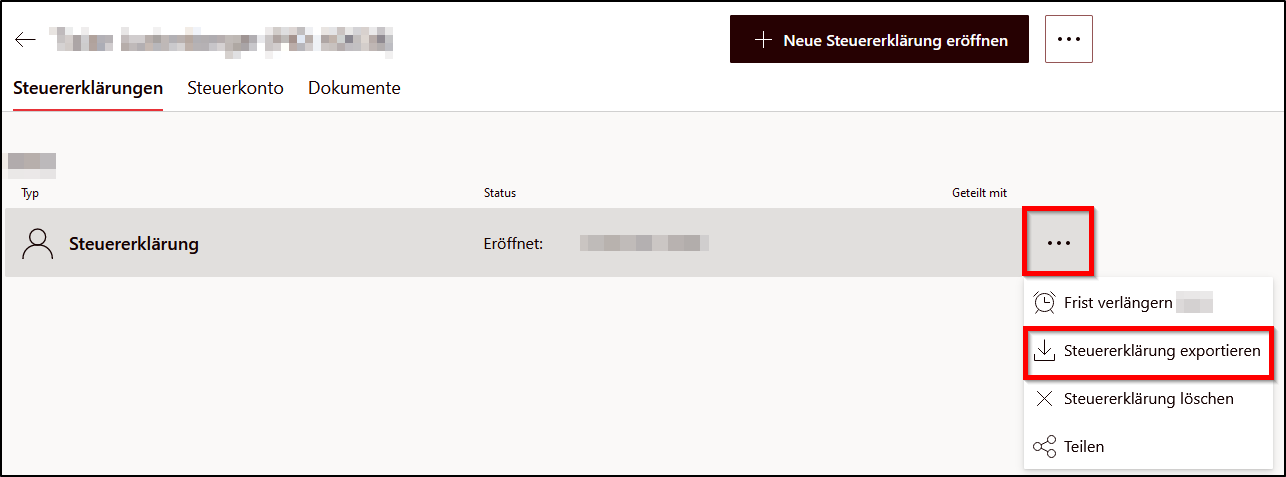
Task: Choose Steuererklärung exportieren from the menu
Action: (x=1149, y=352)
